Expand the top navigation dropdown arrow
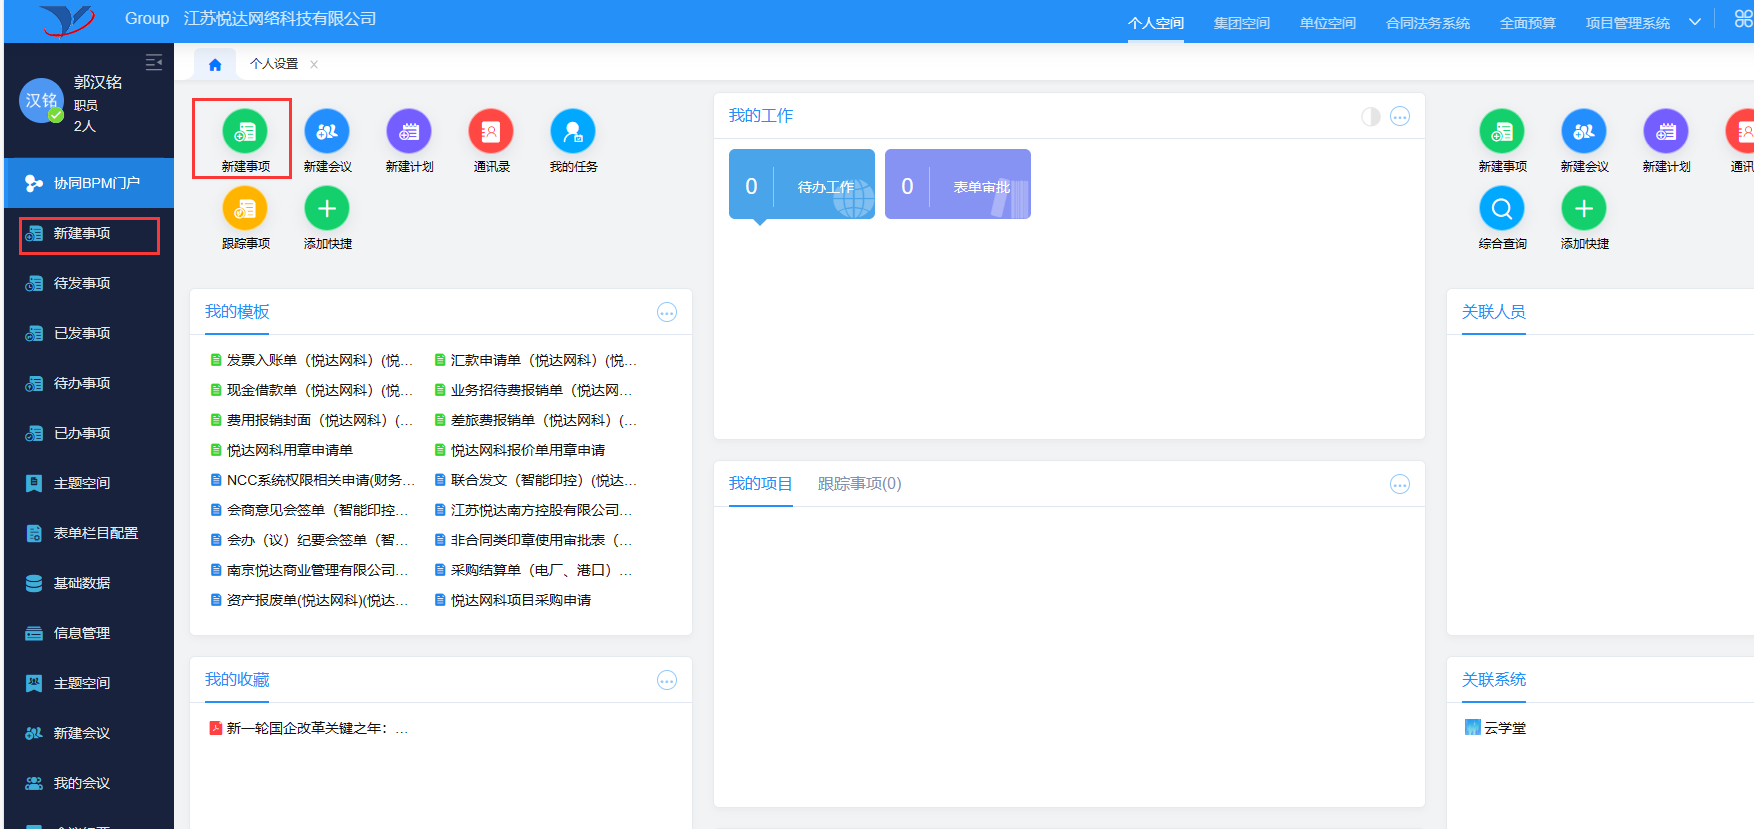 click(x=1695, y=22)
